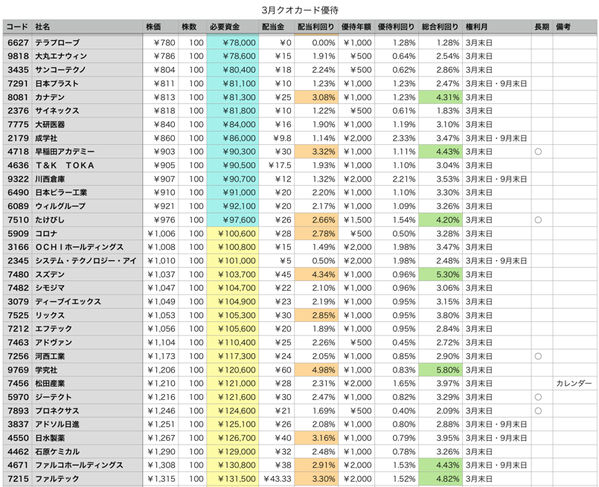Select the サンコーテクノ name cell
Image resolution: width=599 pixels, height=487 pixels.
tap(87, 70)
